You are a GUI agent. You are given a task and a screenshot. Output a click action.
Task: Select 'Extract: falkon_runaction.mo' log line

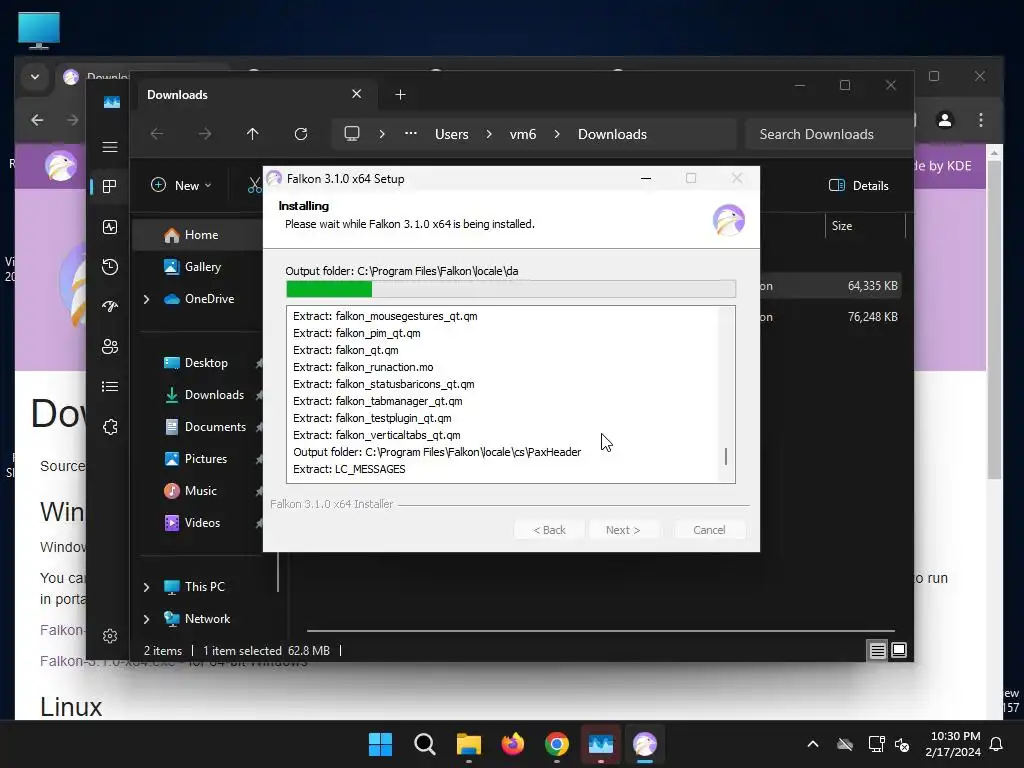[363, 367]
